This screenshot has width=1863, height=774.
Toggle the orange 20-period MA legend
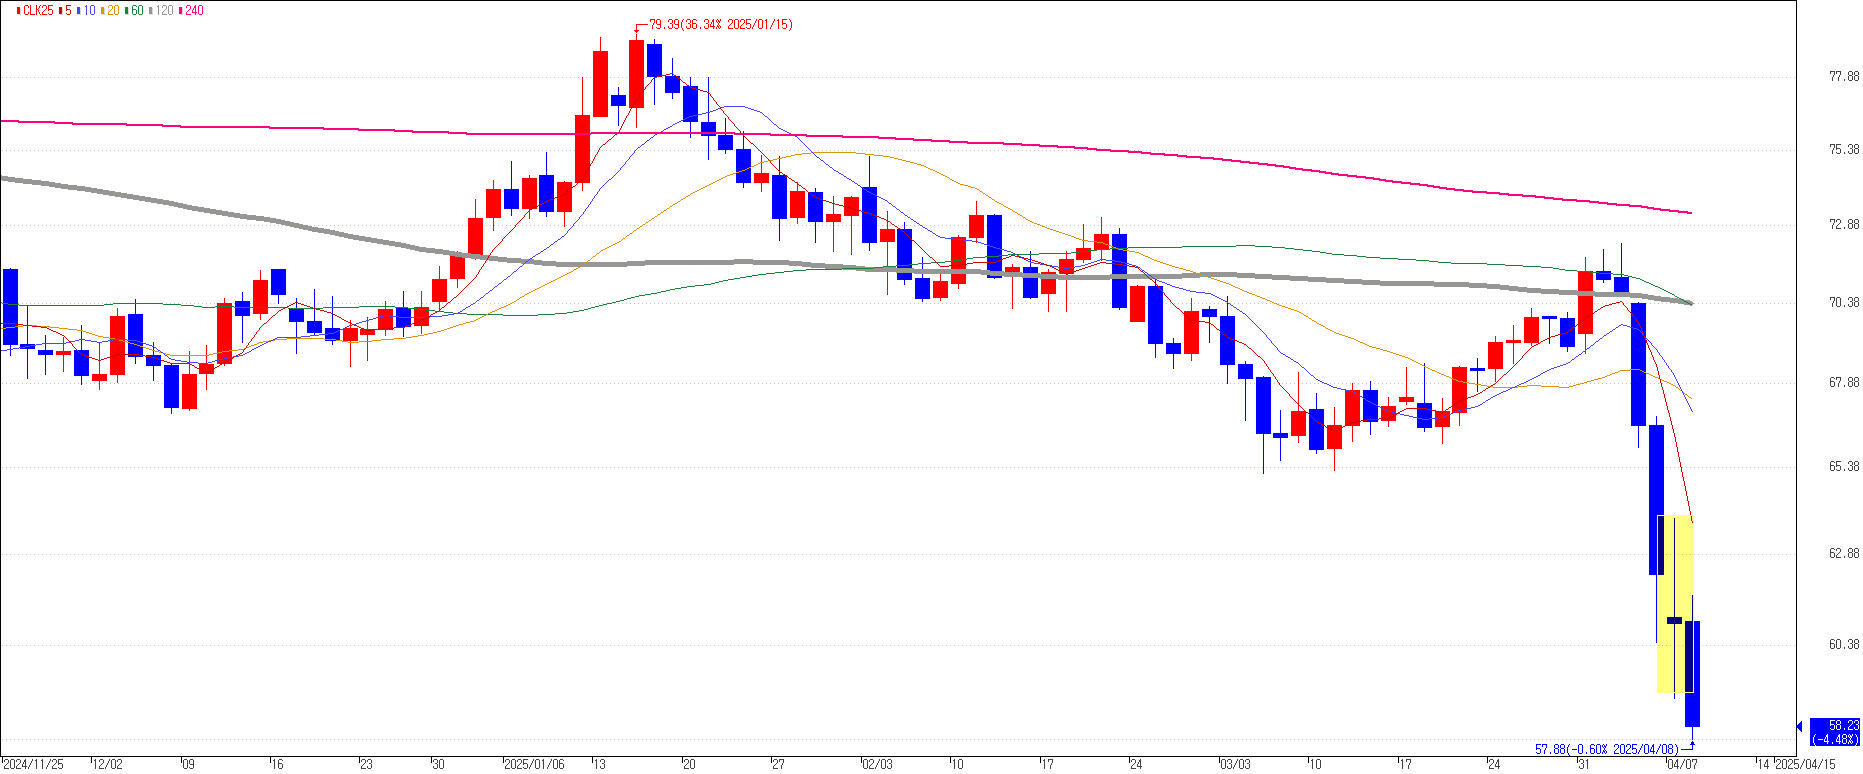coord(111,10)
